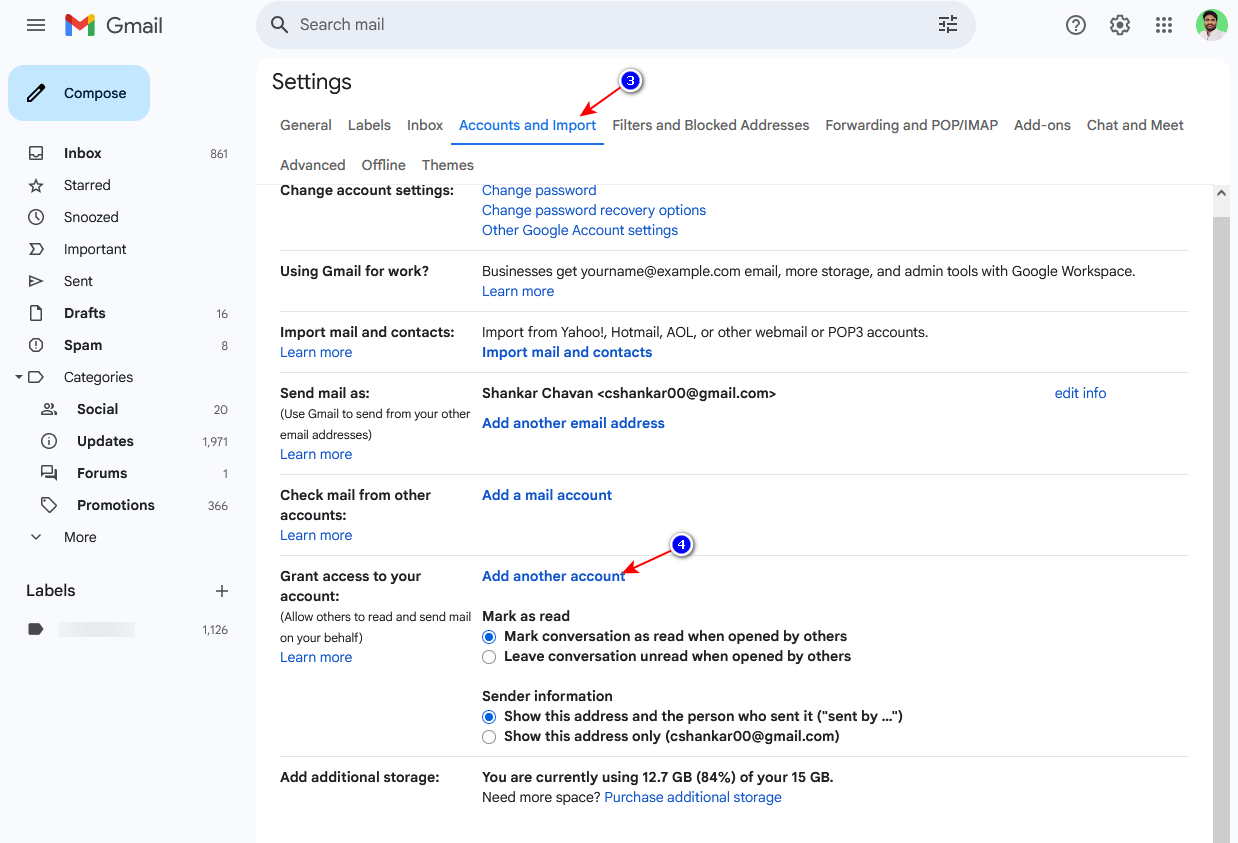Select Show this address only option
Viewport: 1238px width, 843px height.
pyautogui.click(x=489, y=737)
